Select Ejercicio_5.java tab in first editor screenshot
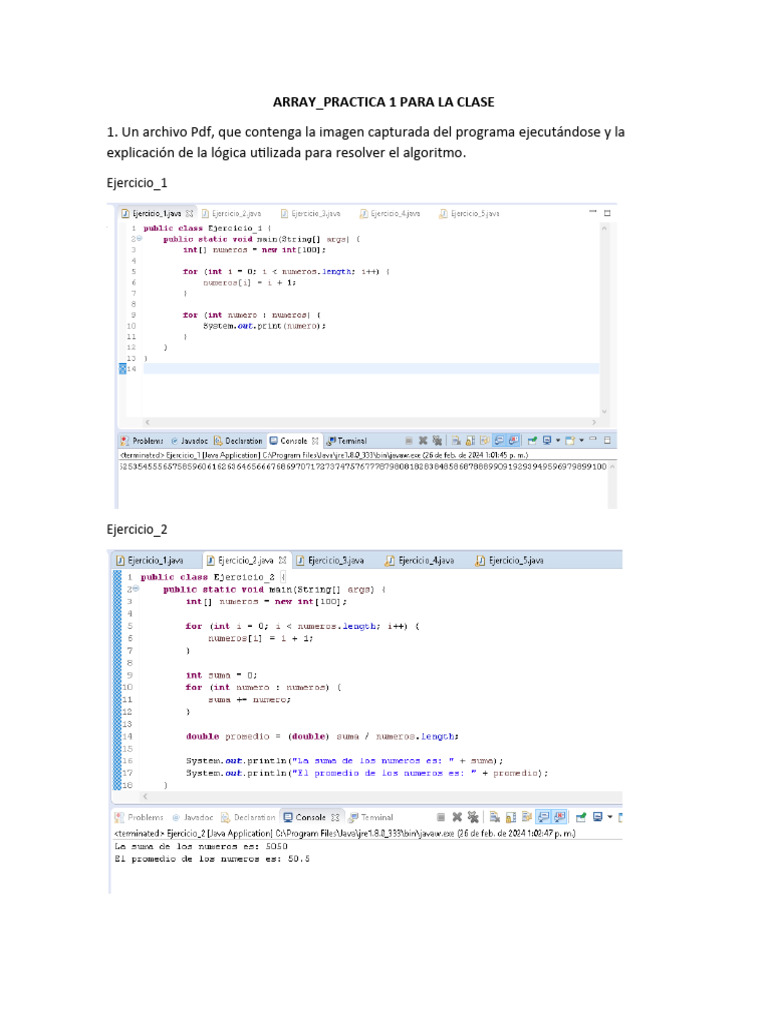 tap(470, 214)
